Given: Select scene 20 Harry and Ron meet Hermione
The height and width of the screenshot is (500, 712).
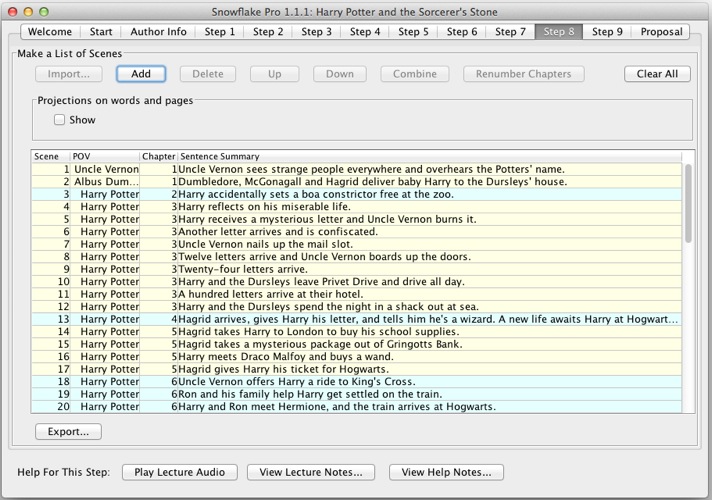Looking at the screenshot, I should [430, 406].
